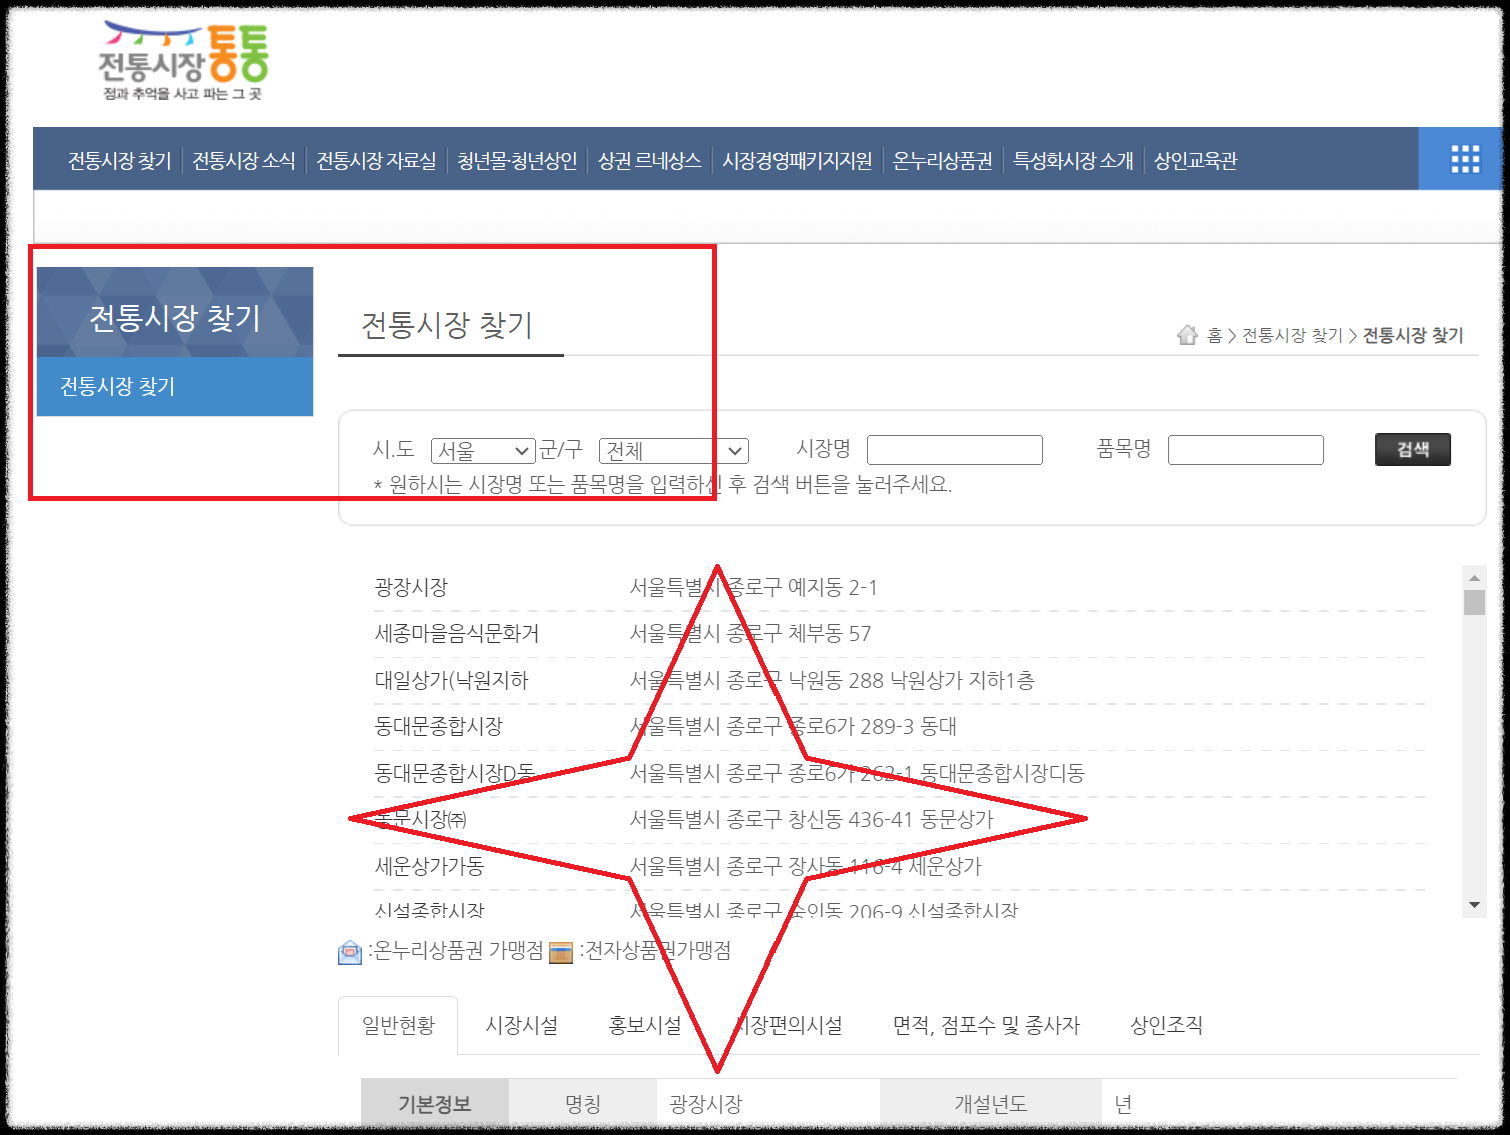Image resolution: width=1510 pixels, height=1135 pixels.
Task: Open the 청년몰·청년상인 menu
Action: coord(517,161)
